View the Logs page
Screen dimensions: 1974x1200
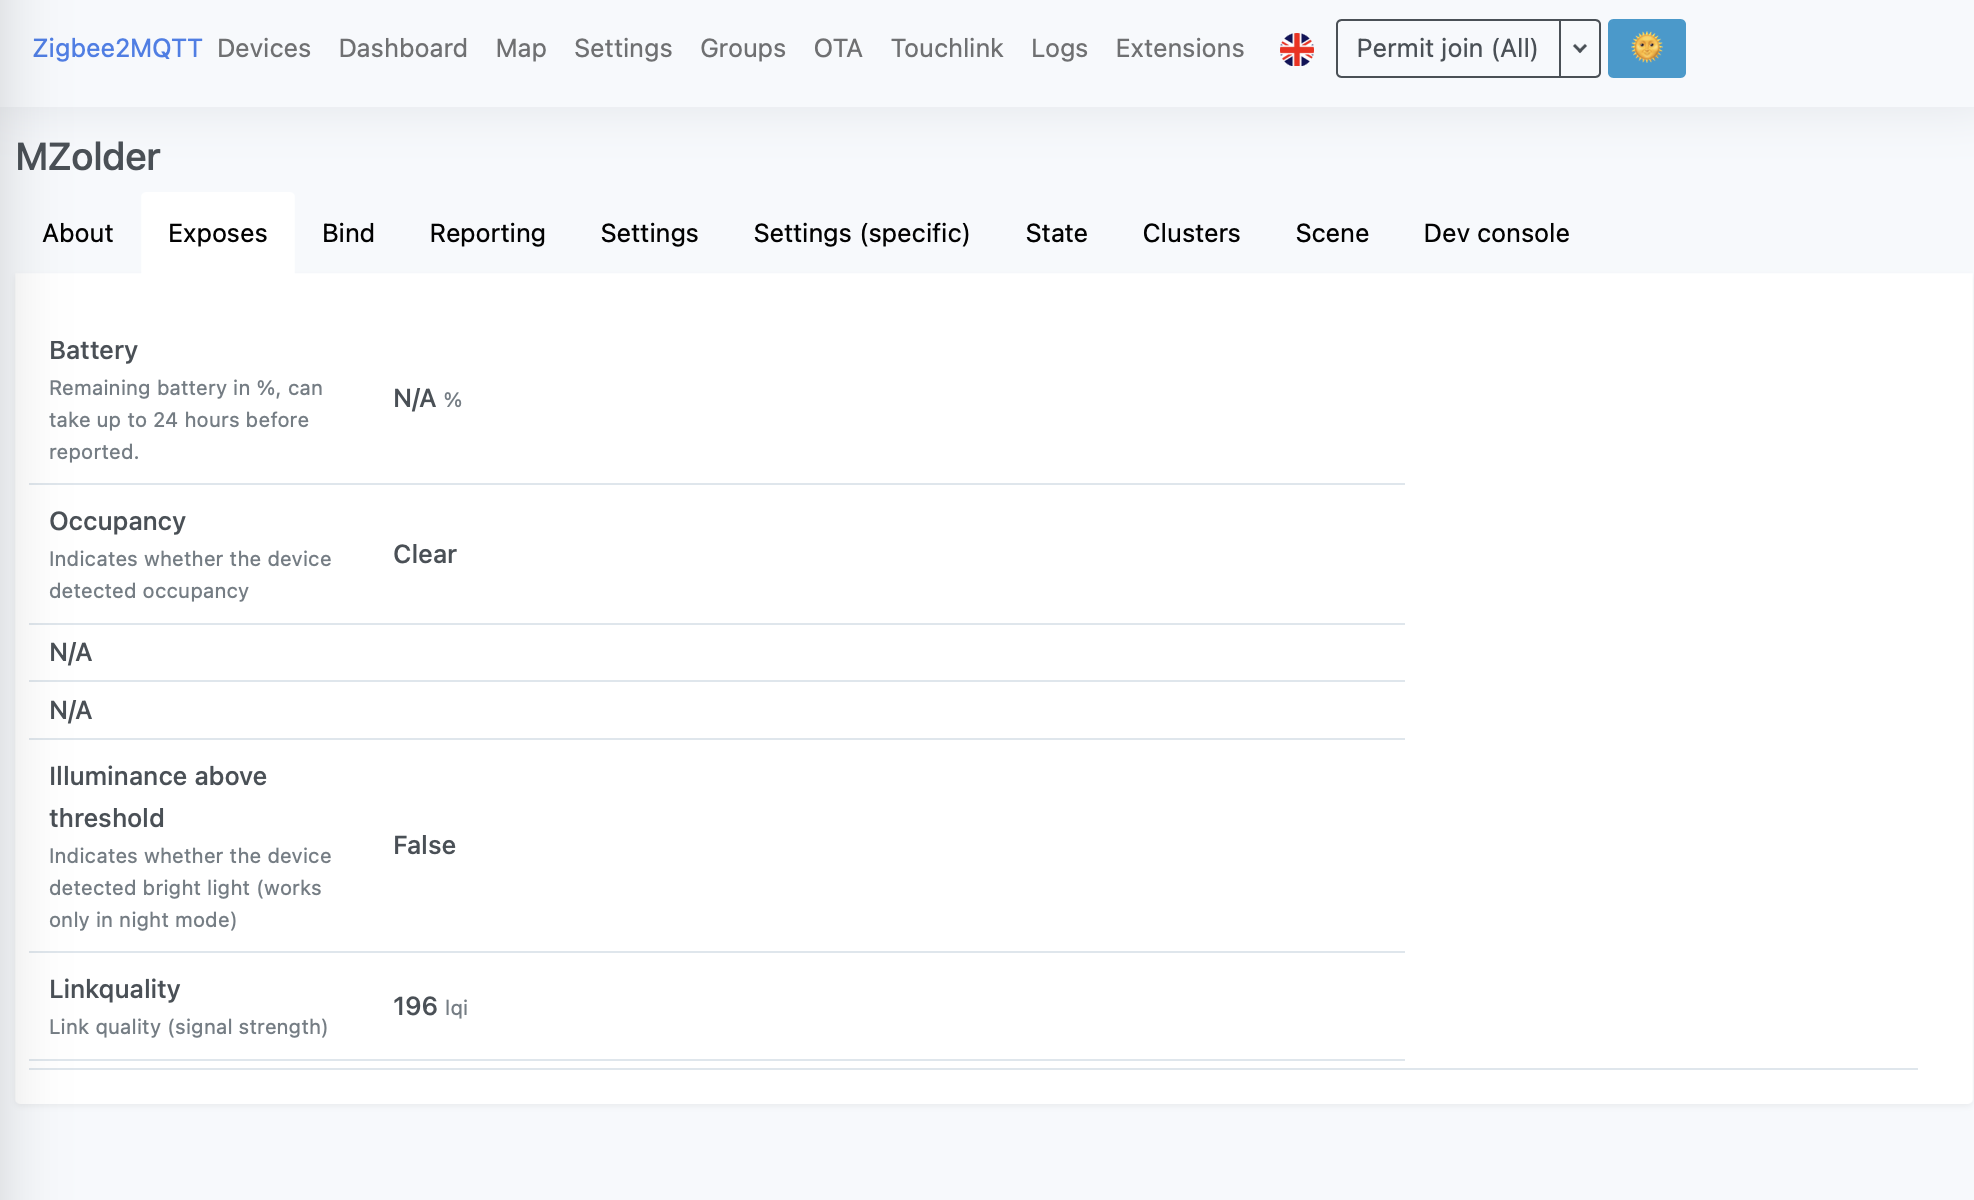(1059, 48)
